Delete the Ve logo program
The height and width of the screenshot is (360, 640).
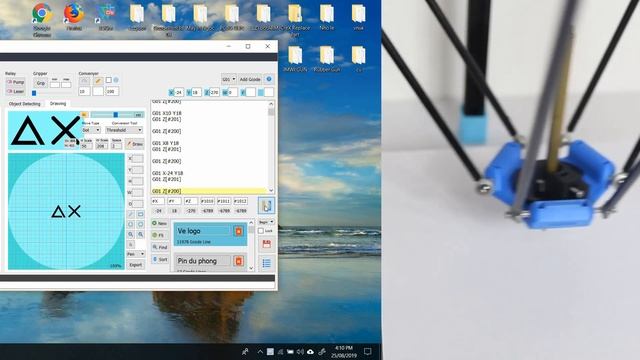(x=239, y=231)
